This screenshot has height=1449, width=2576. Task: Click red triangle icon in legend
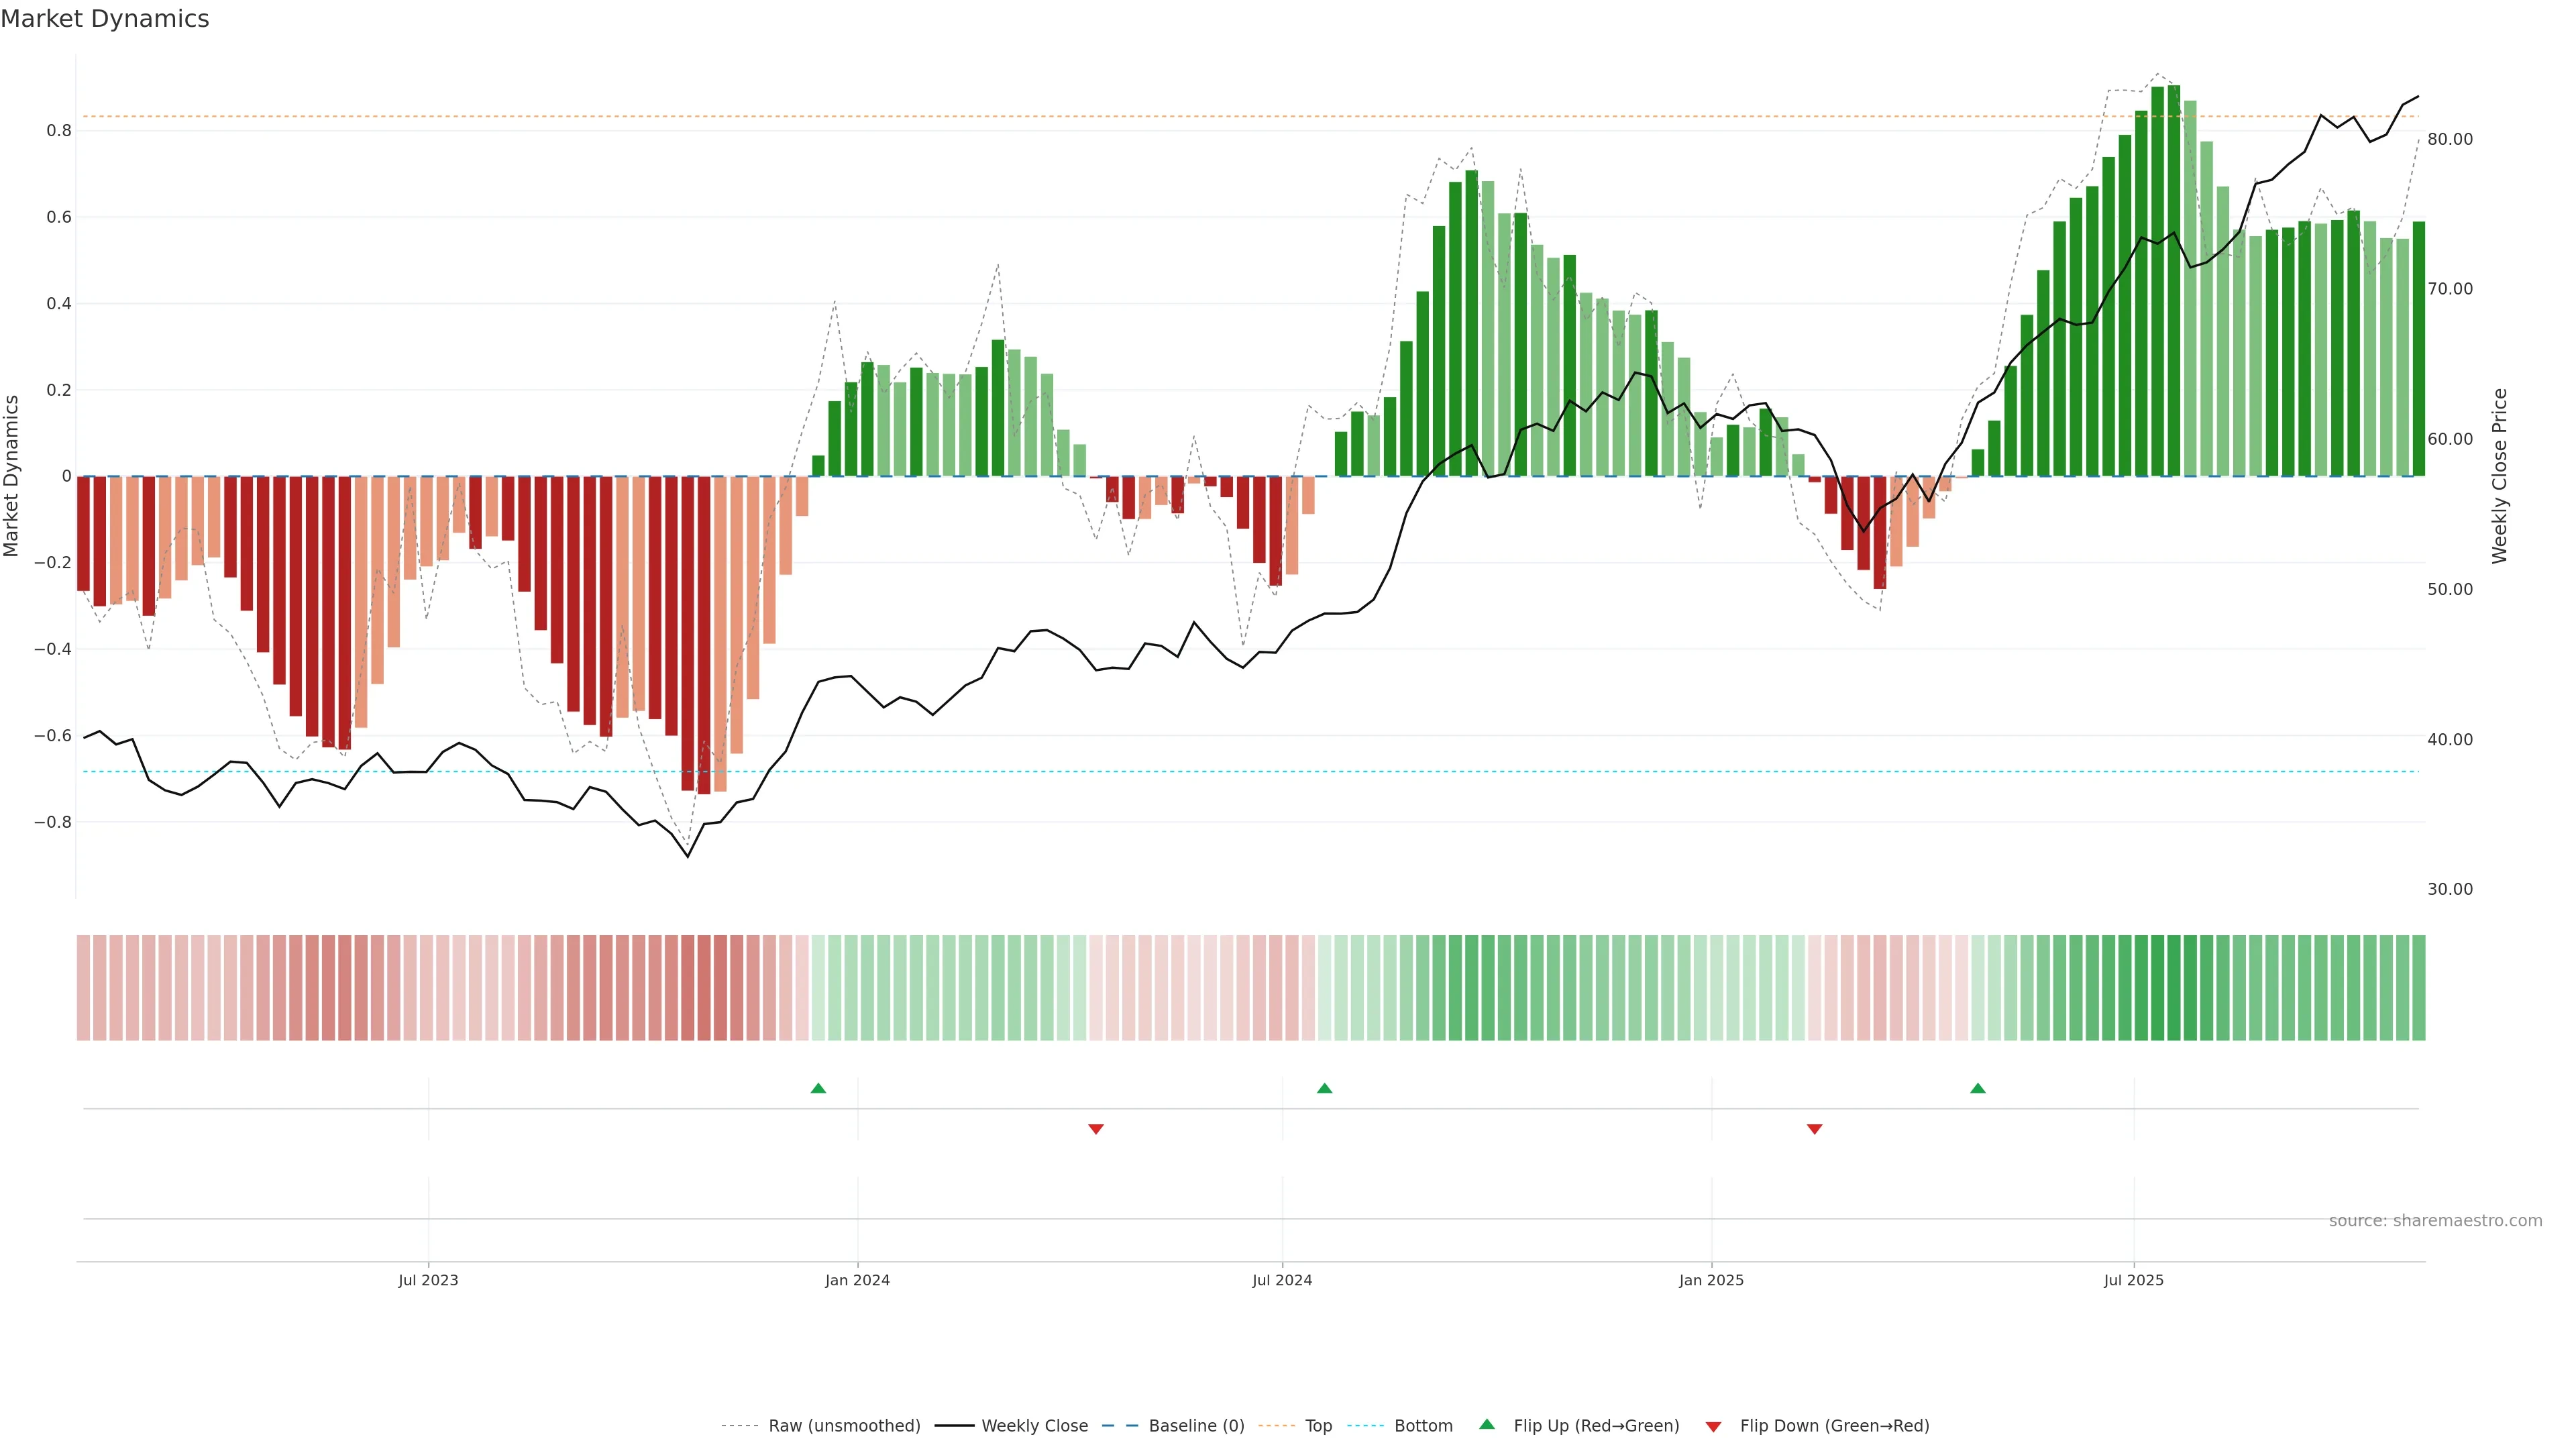click(x=1713, y=1426)
